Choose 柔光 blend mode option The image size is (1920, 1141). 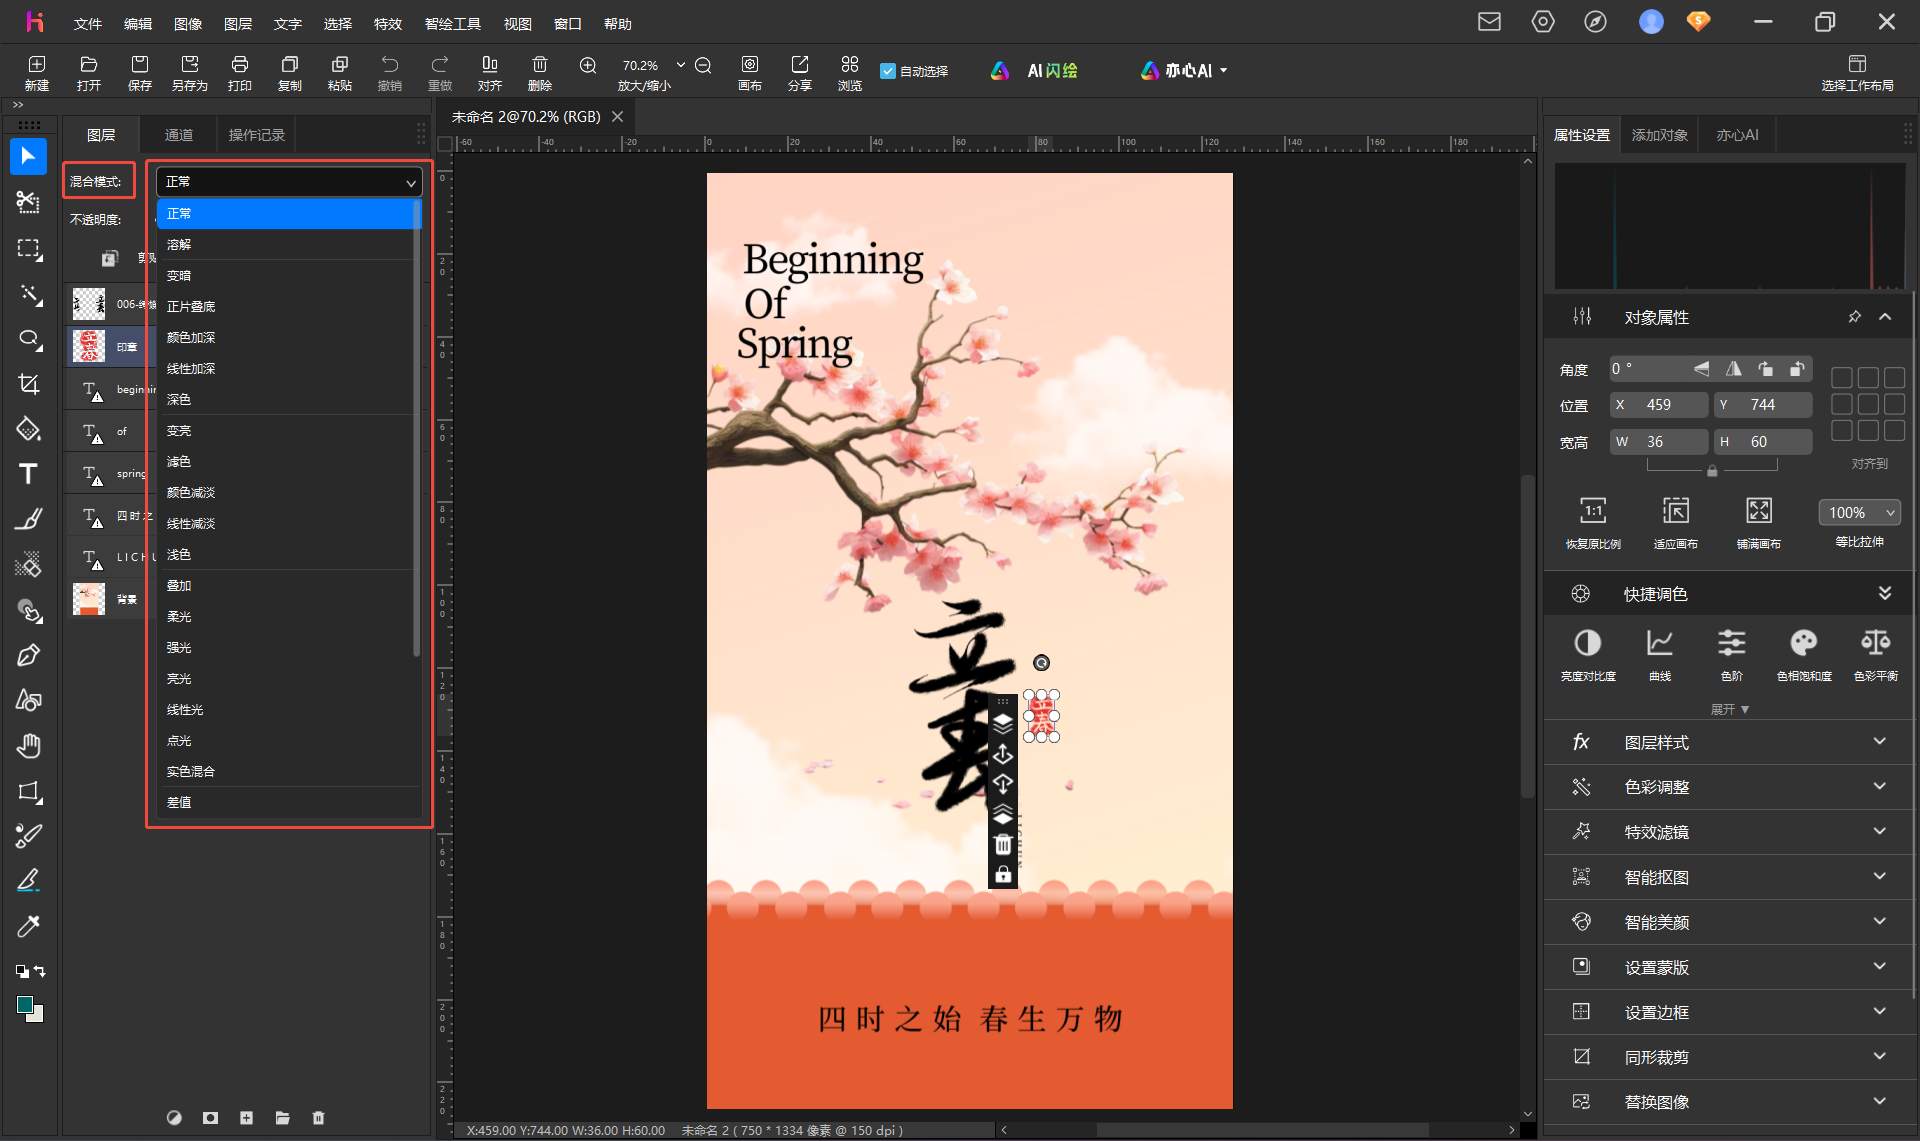pyautogui.click(x=289, y=616)
